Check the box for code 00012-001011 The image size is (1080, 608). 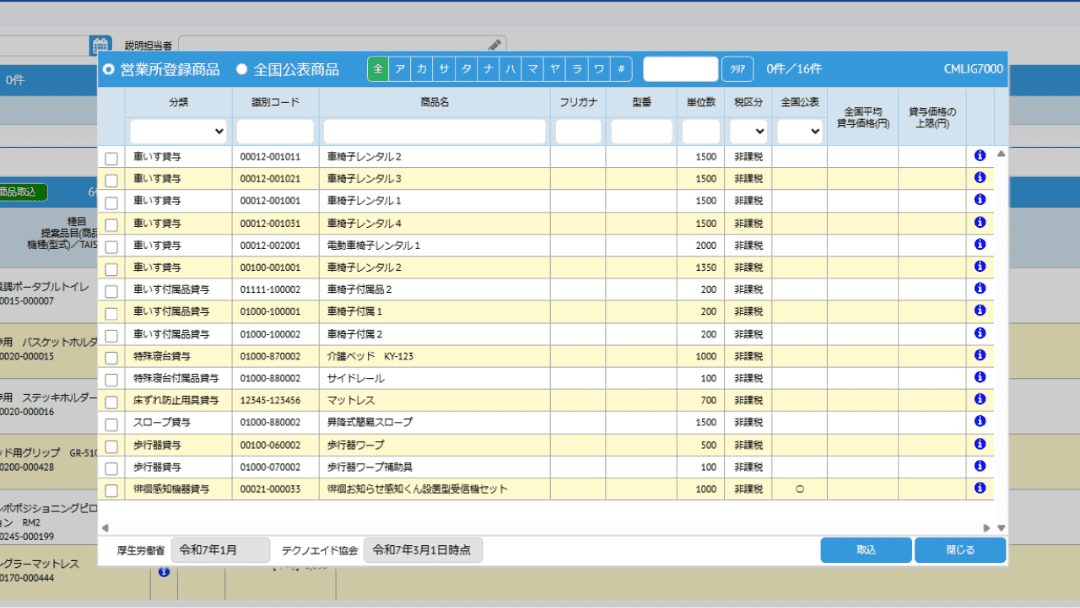[x=112, y=158]
